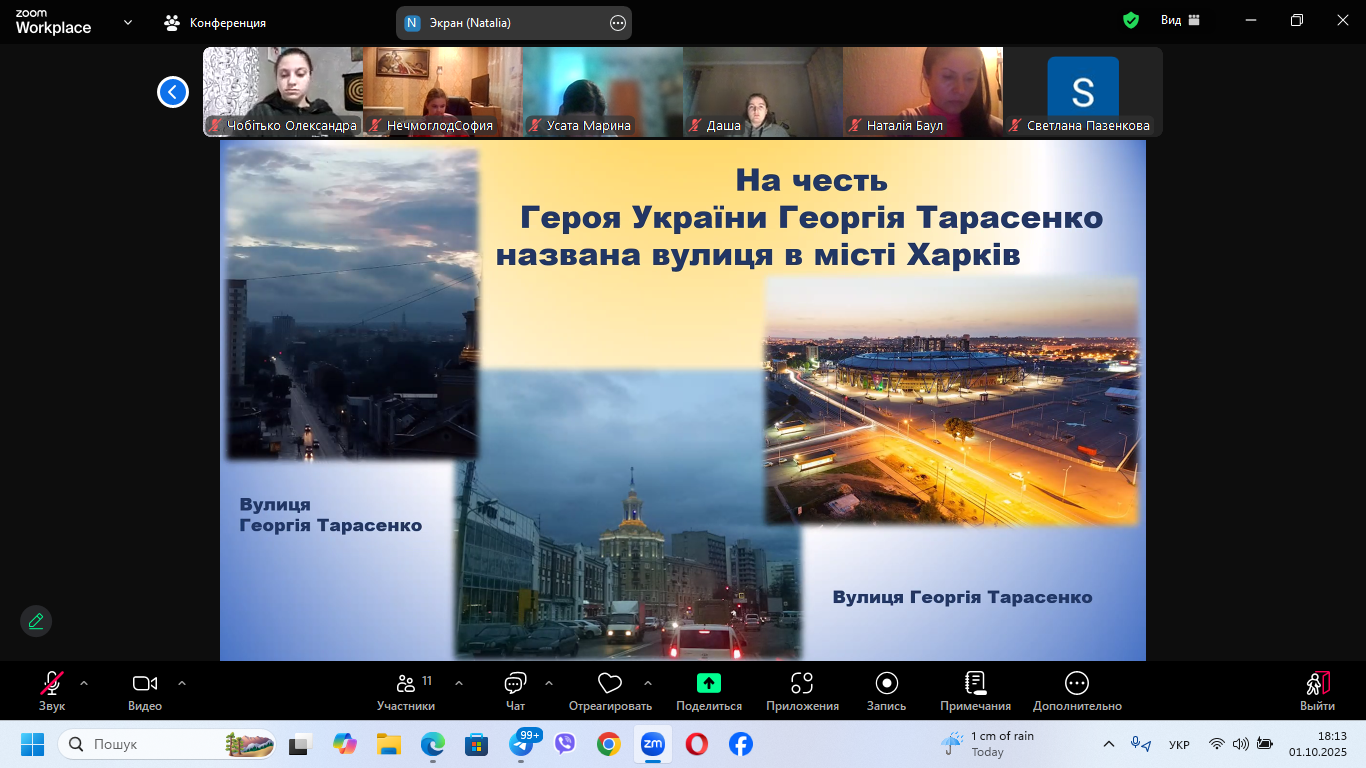Click the green Share screen (Поделиться) icon

tap(708, 684)
